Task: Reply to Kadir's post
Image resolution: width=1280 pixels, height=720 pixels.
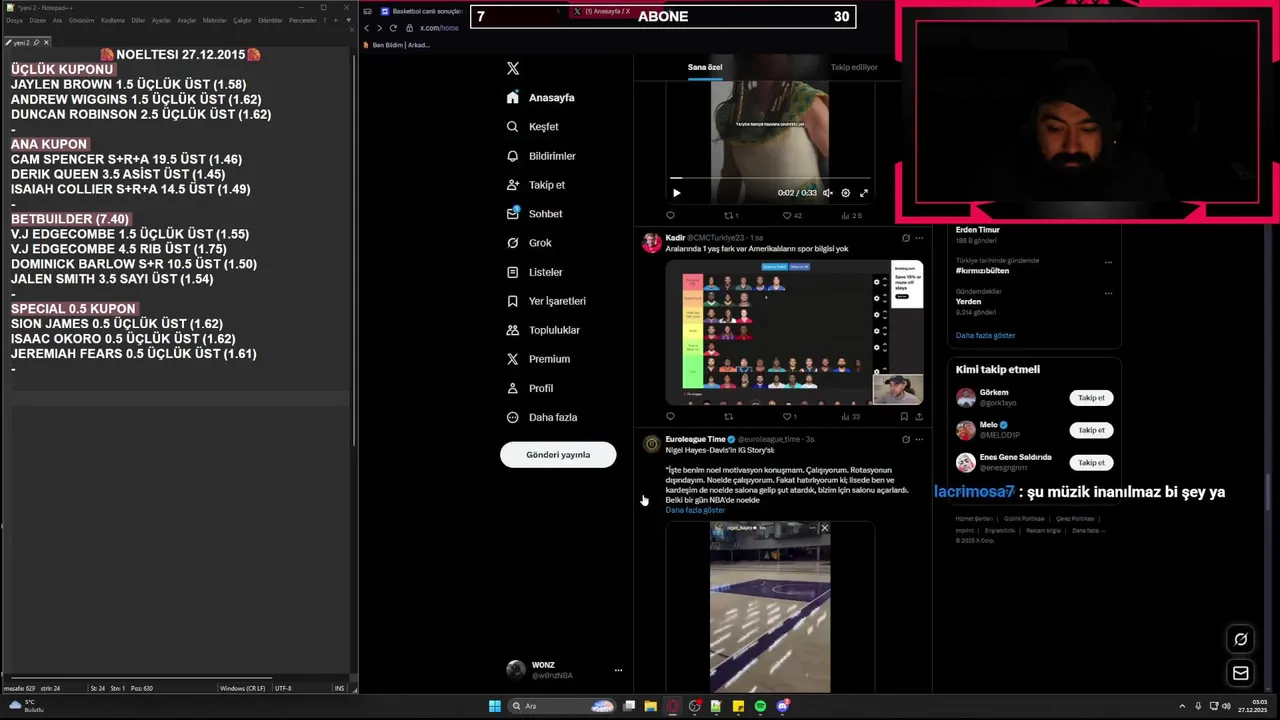Action: pos(670,416)
